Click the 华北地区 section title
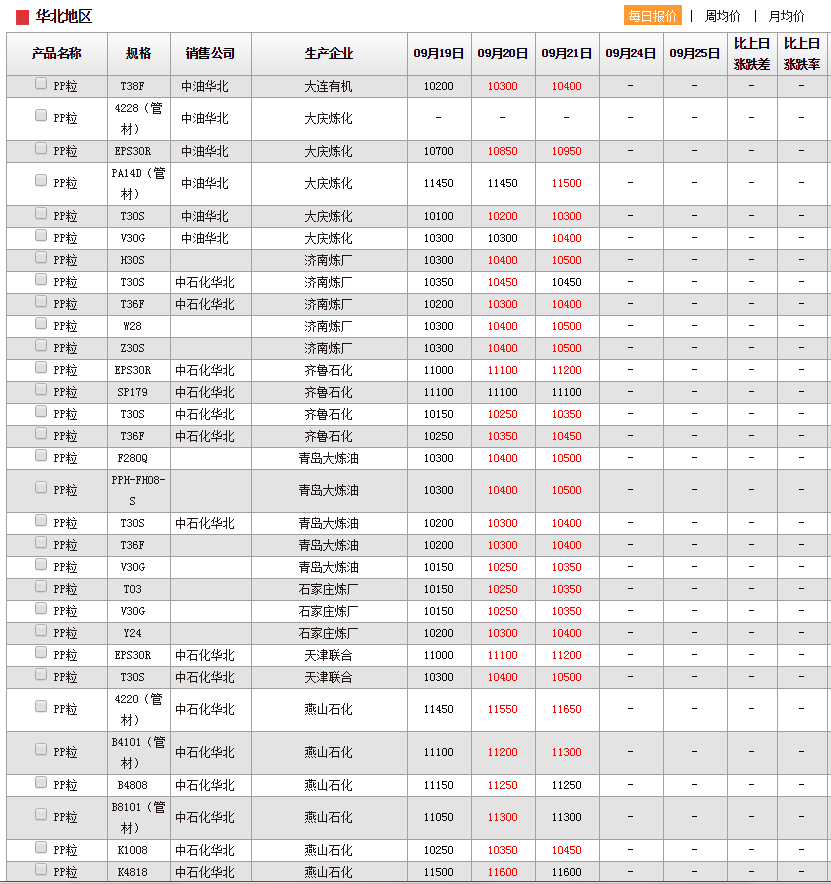831x884 pixels. tap(64, 16)
